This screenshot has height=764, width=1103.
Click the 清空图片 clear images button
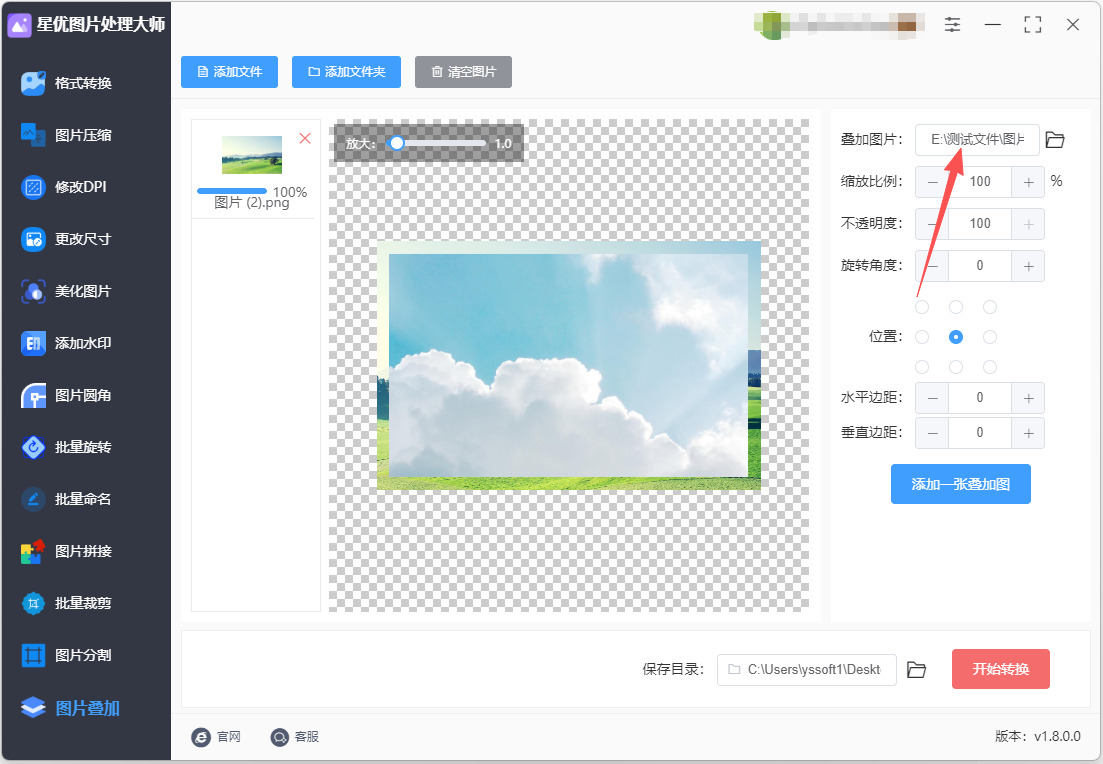(463, 72)
